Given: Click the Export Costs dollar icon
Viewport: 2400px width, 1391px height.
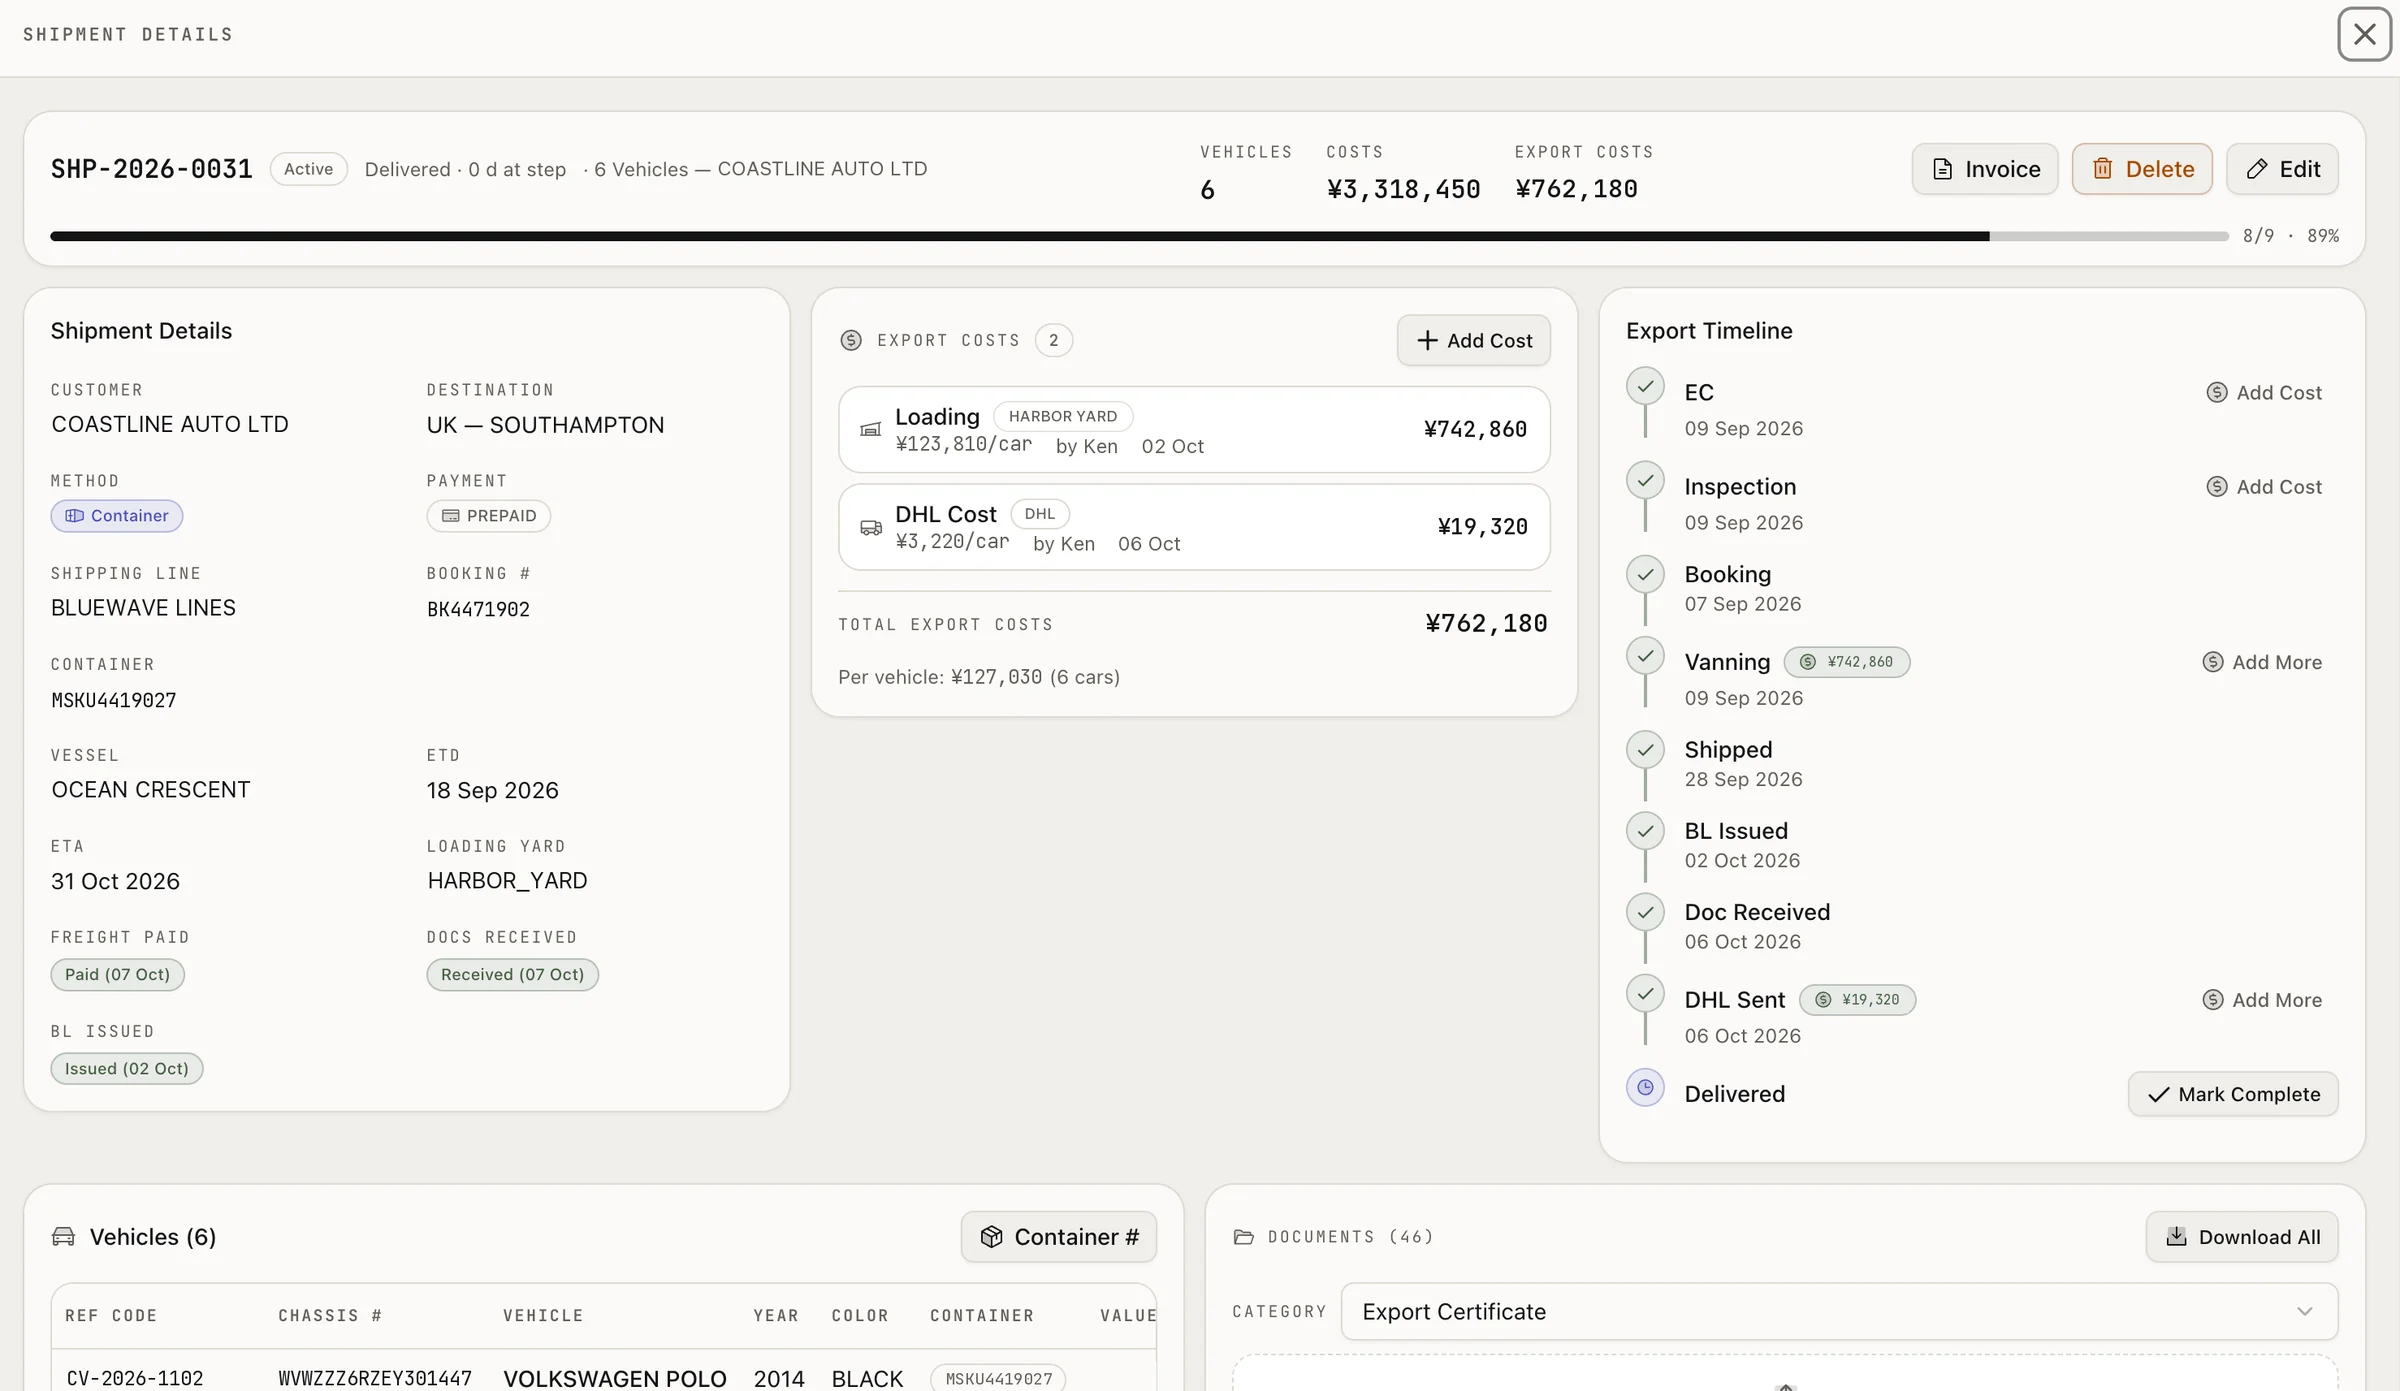Looking at the screenshot, I should [x=851, y=340].
